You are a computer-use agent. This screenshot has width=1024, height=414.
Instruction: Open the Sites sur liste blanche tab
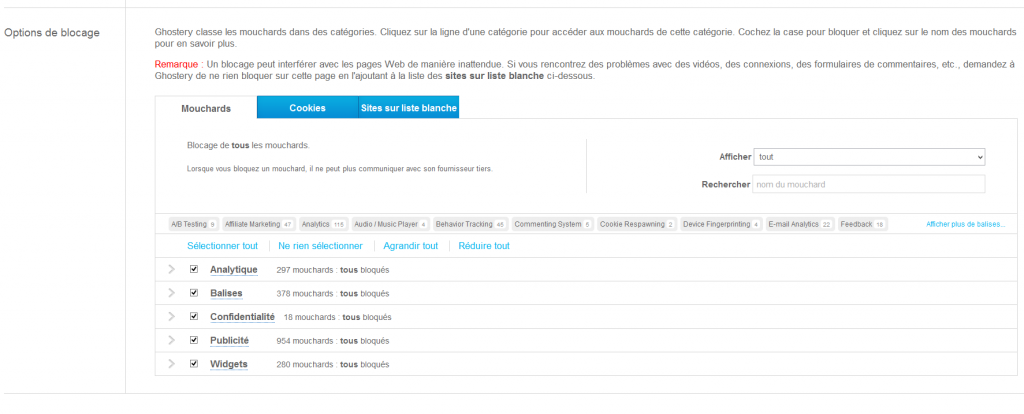(x=409, y=108)
